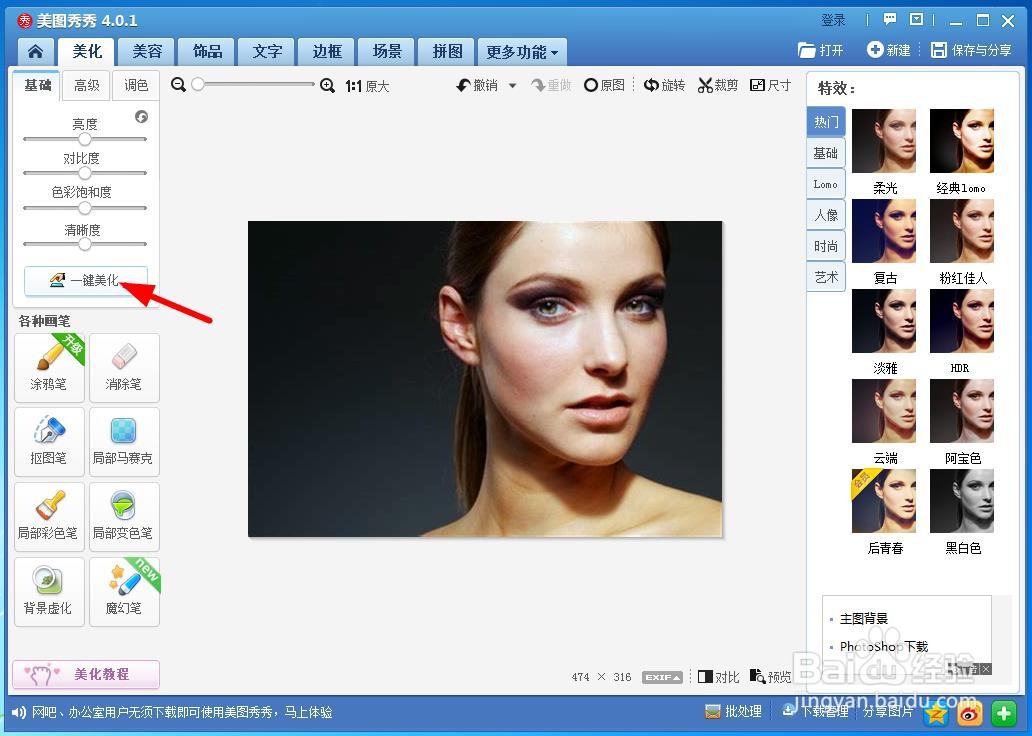
Task: Open the 尺寸 resize tool
Action: (x=771, y=85)
